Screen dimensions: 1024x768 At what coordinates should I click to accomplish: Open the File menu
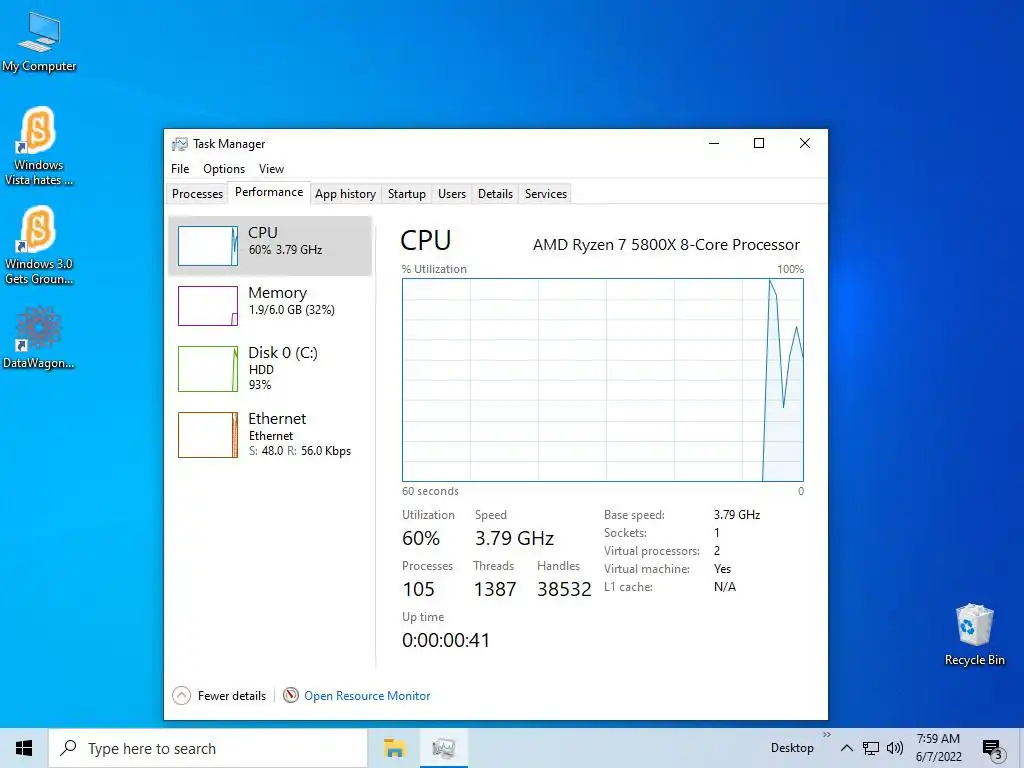pyautogui.click(x=180, y=168)
